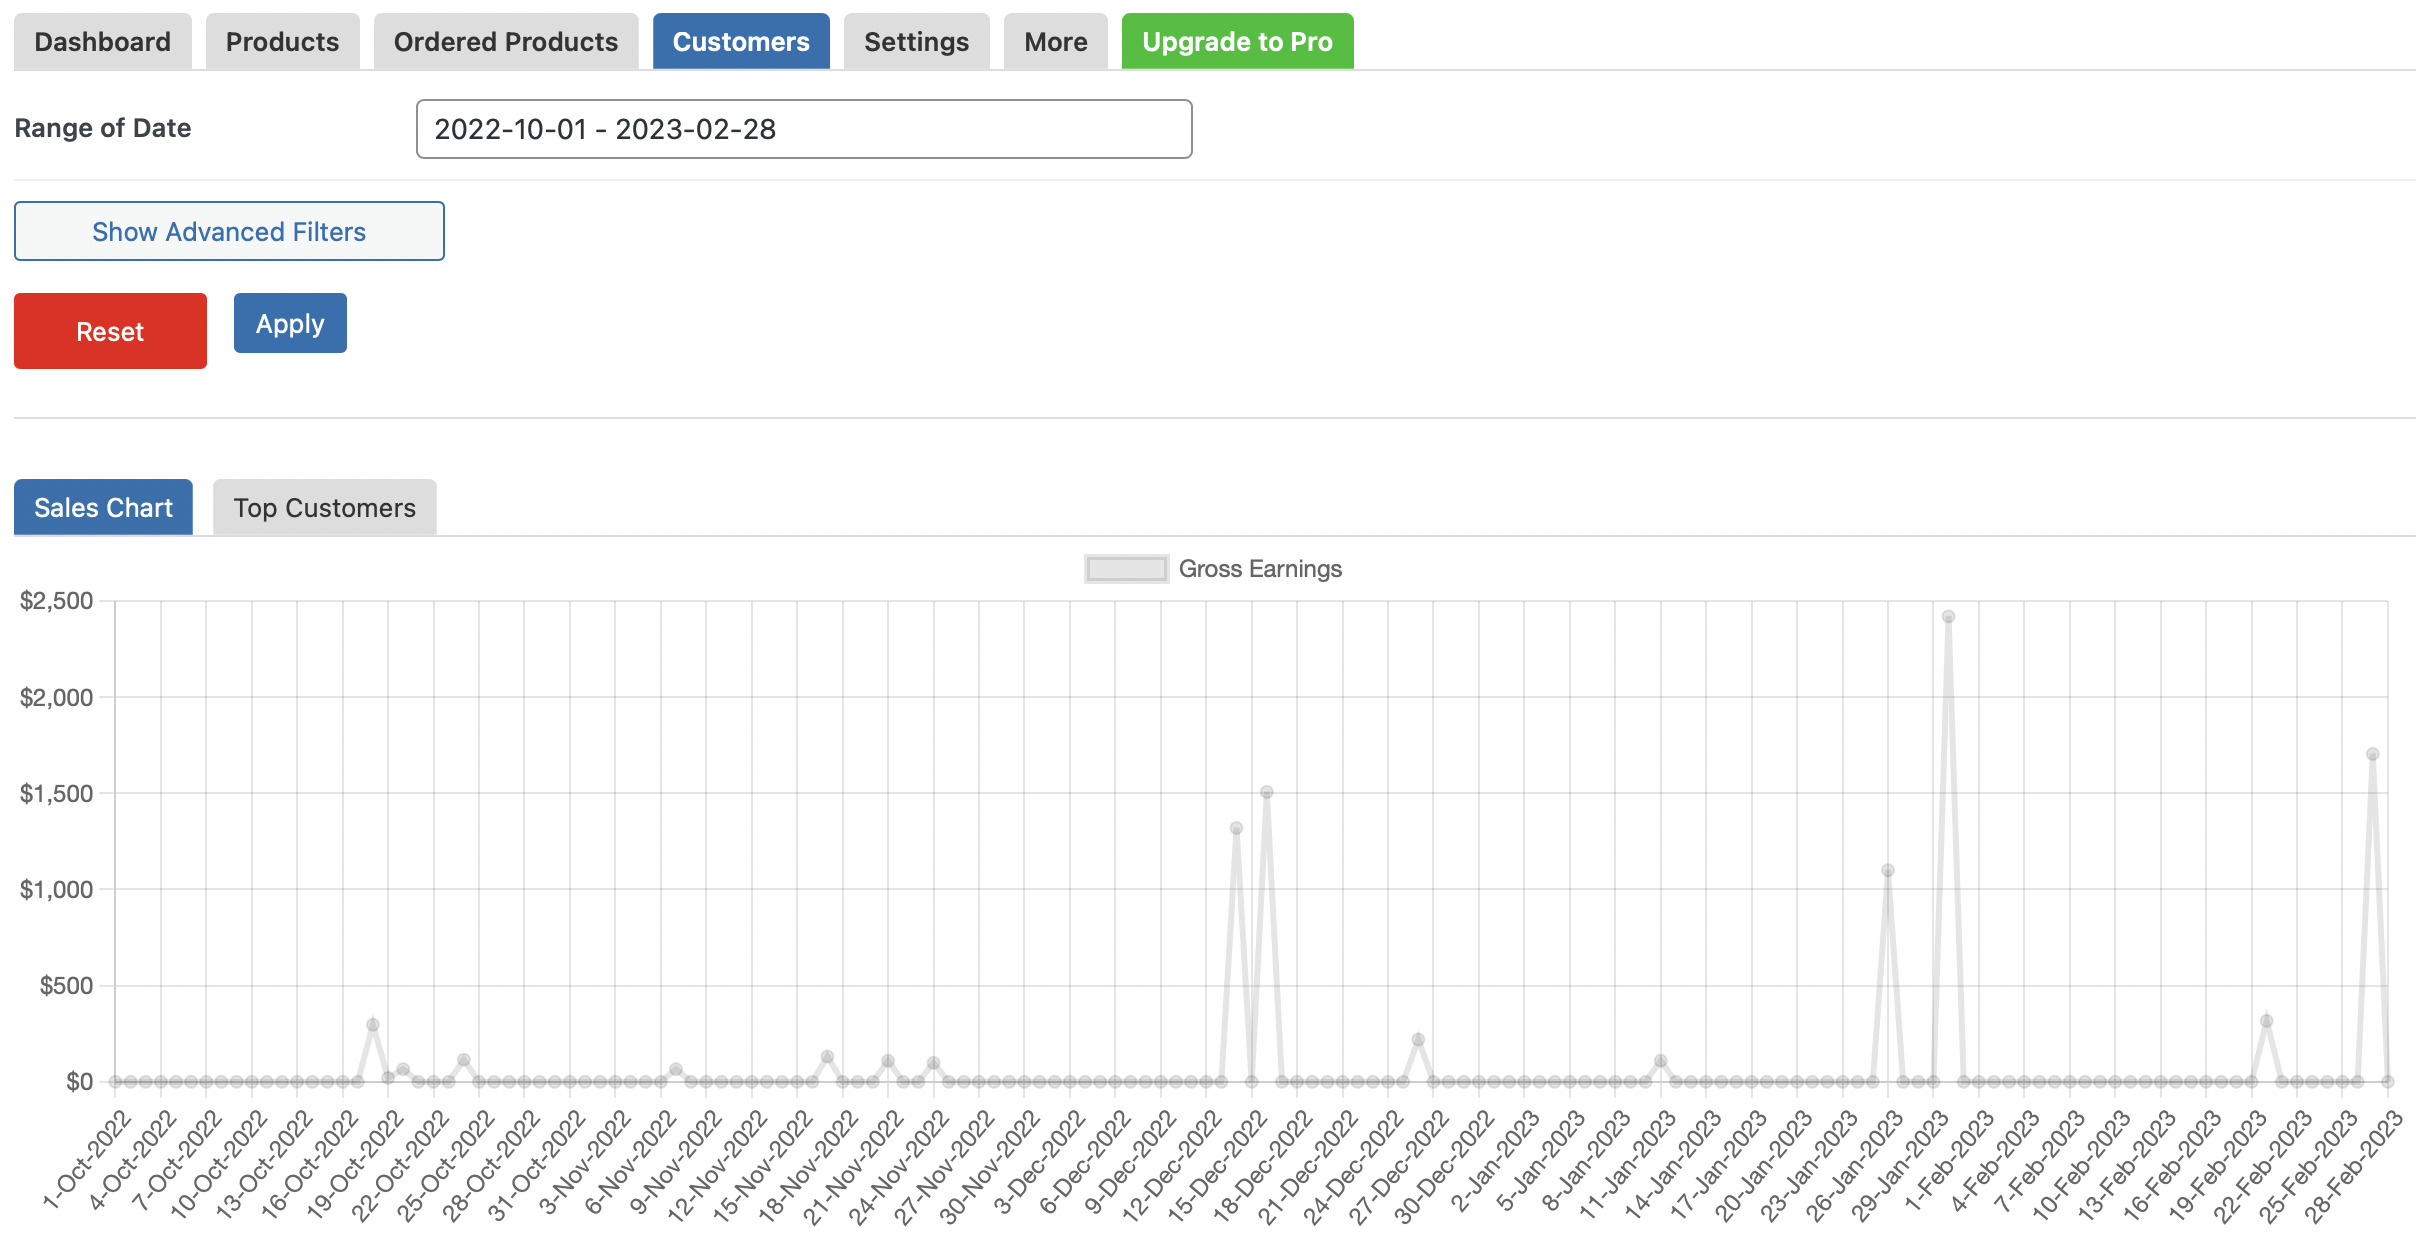The height and width of the screenshot is (1252, 2428).
Task: Click the Range of Date input field
Action: (x=804, y=129)
